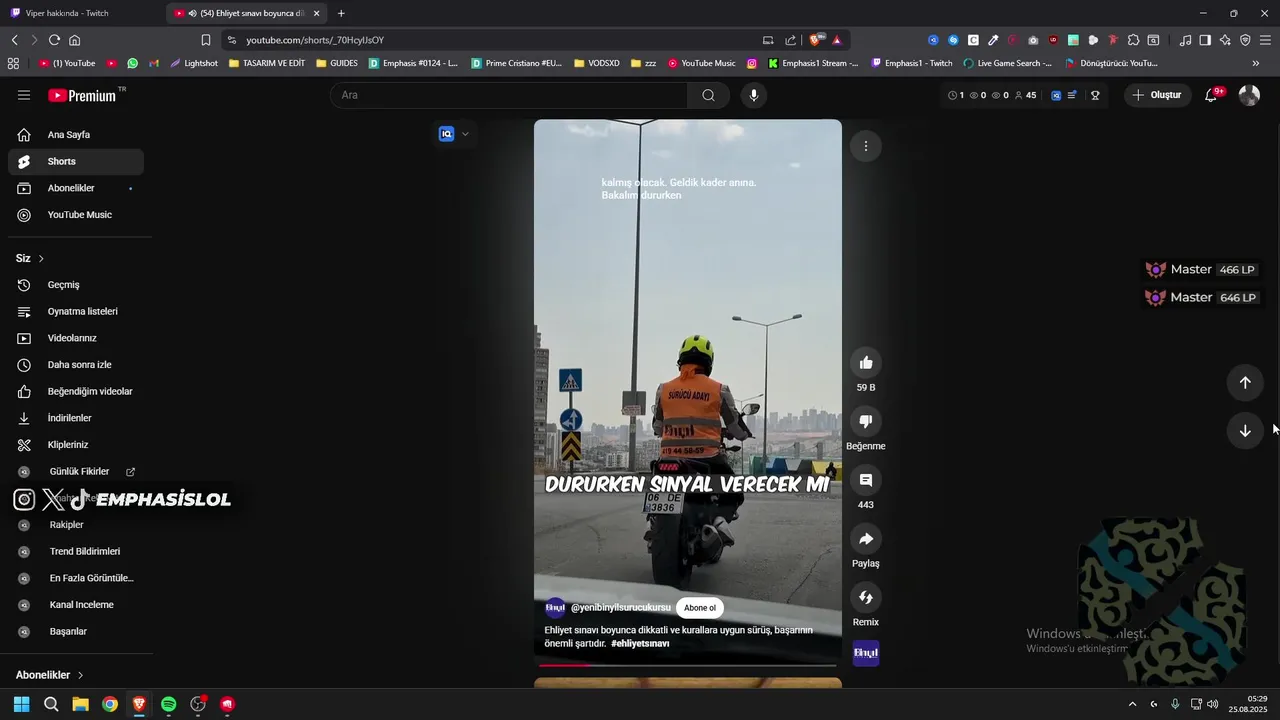Select Shorts in the sidebar

[x=76, y=161]
